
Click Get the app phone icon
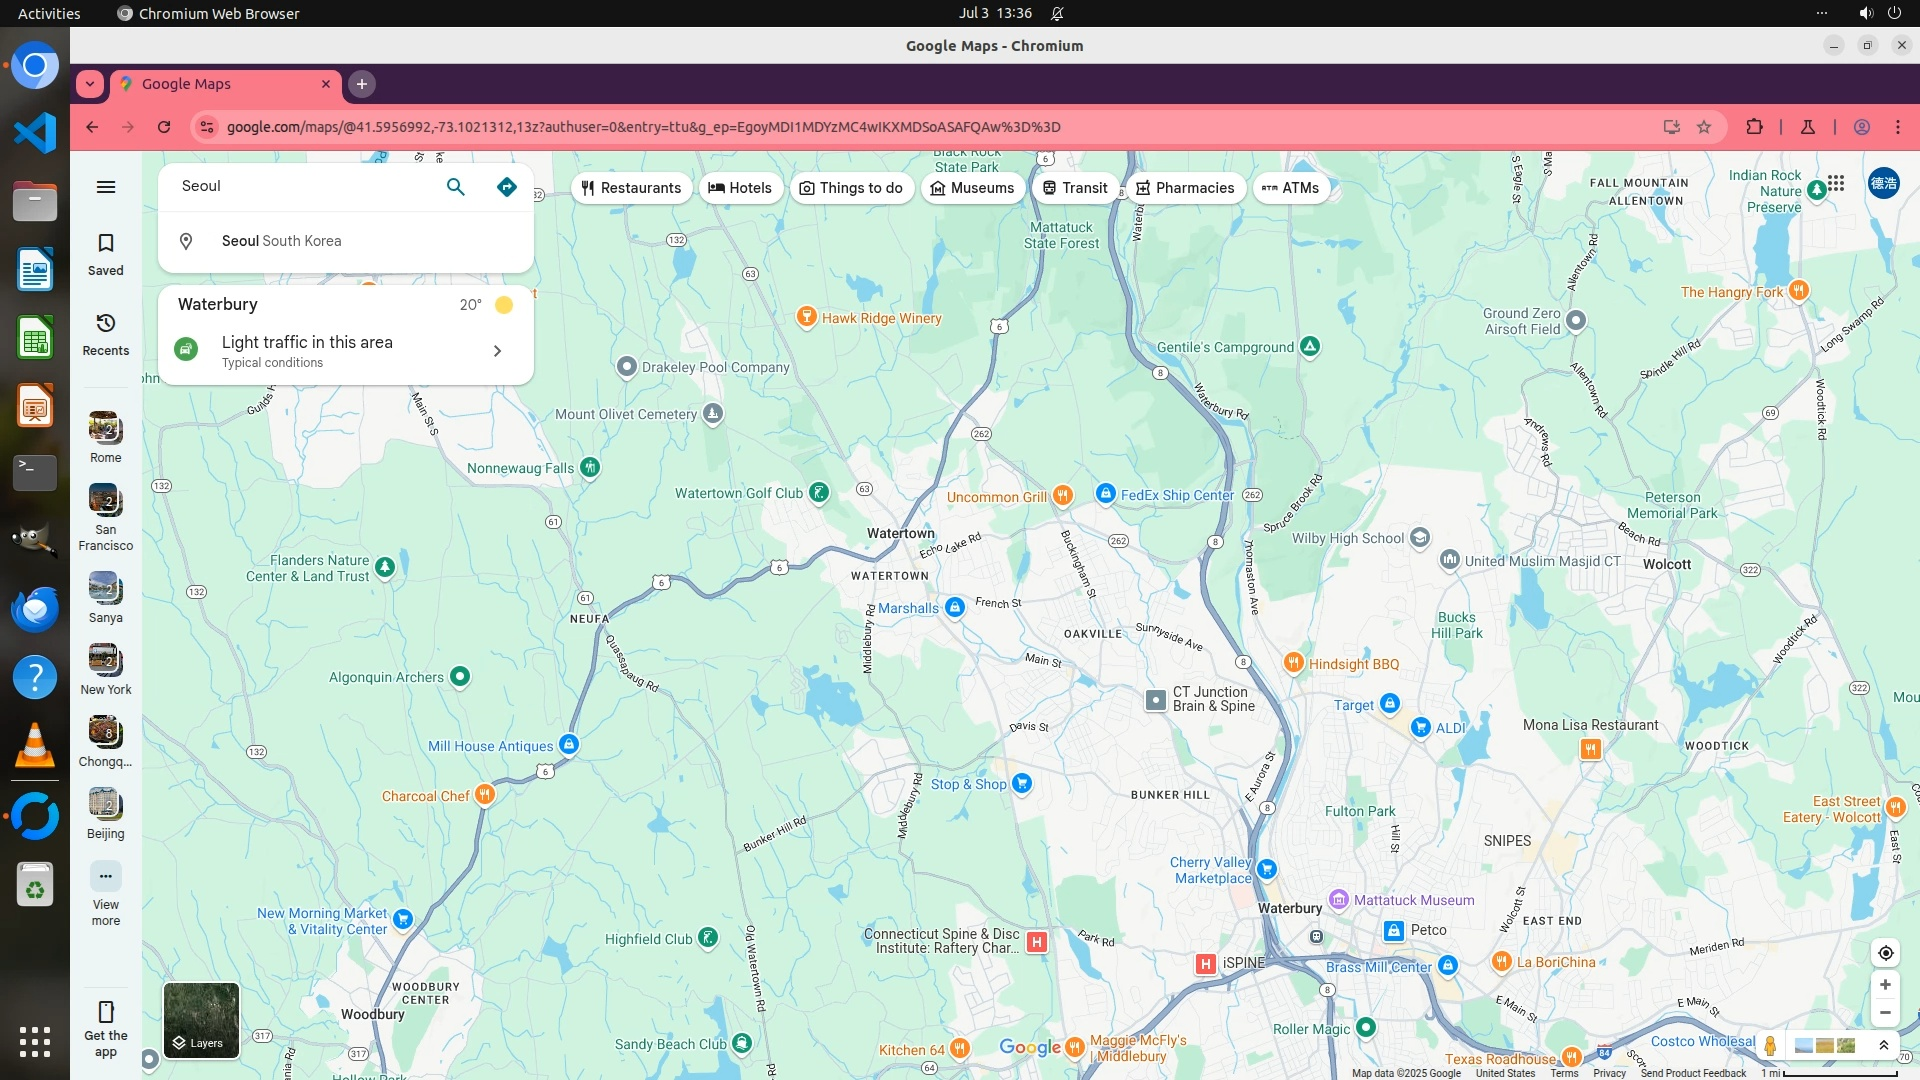(106, 1012)
